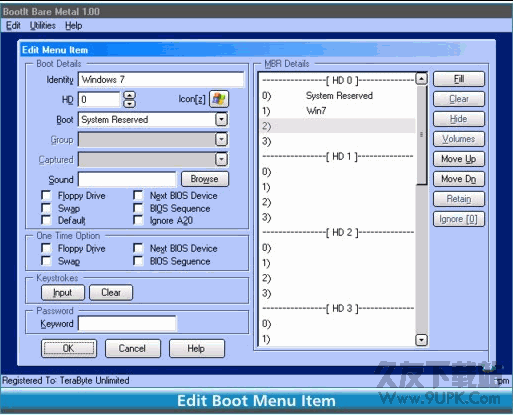
Task: Toggle the Ignore A20 checkbox
Action: (138, 220)
